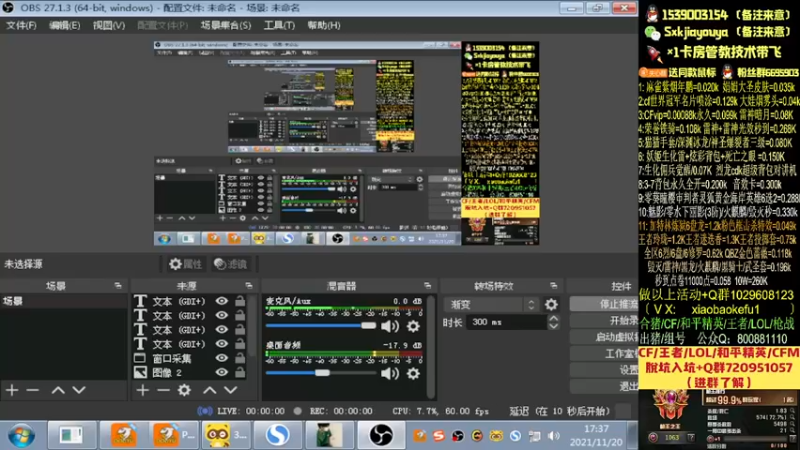
Task: Pop out the 转场特效 dock panel
Action: pyautogui.click(x=554, y=286)
